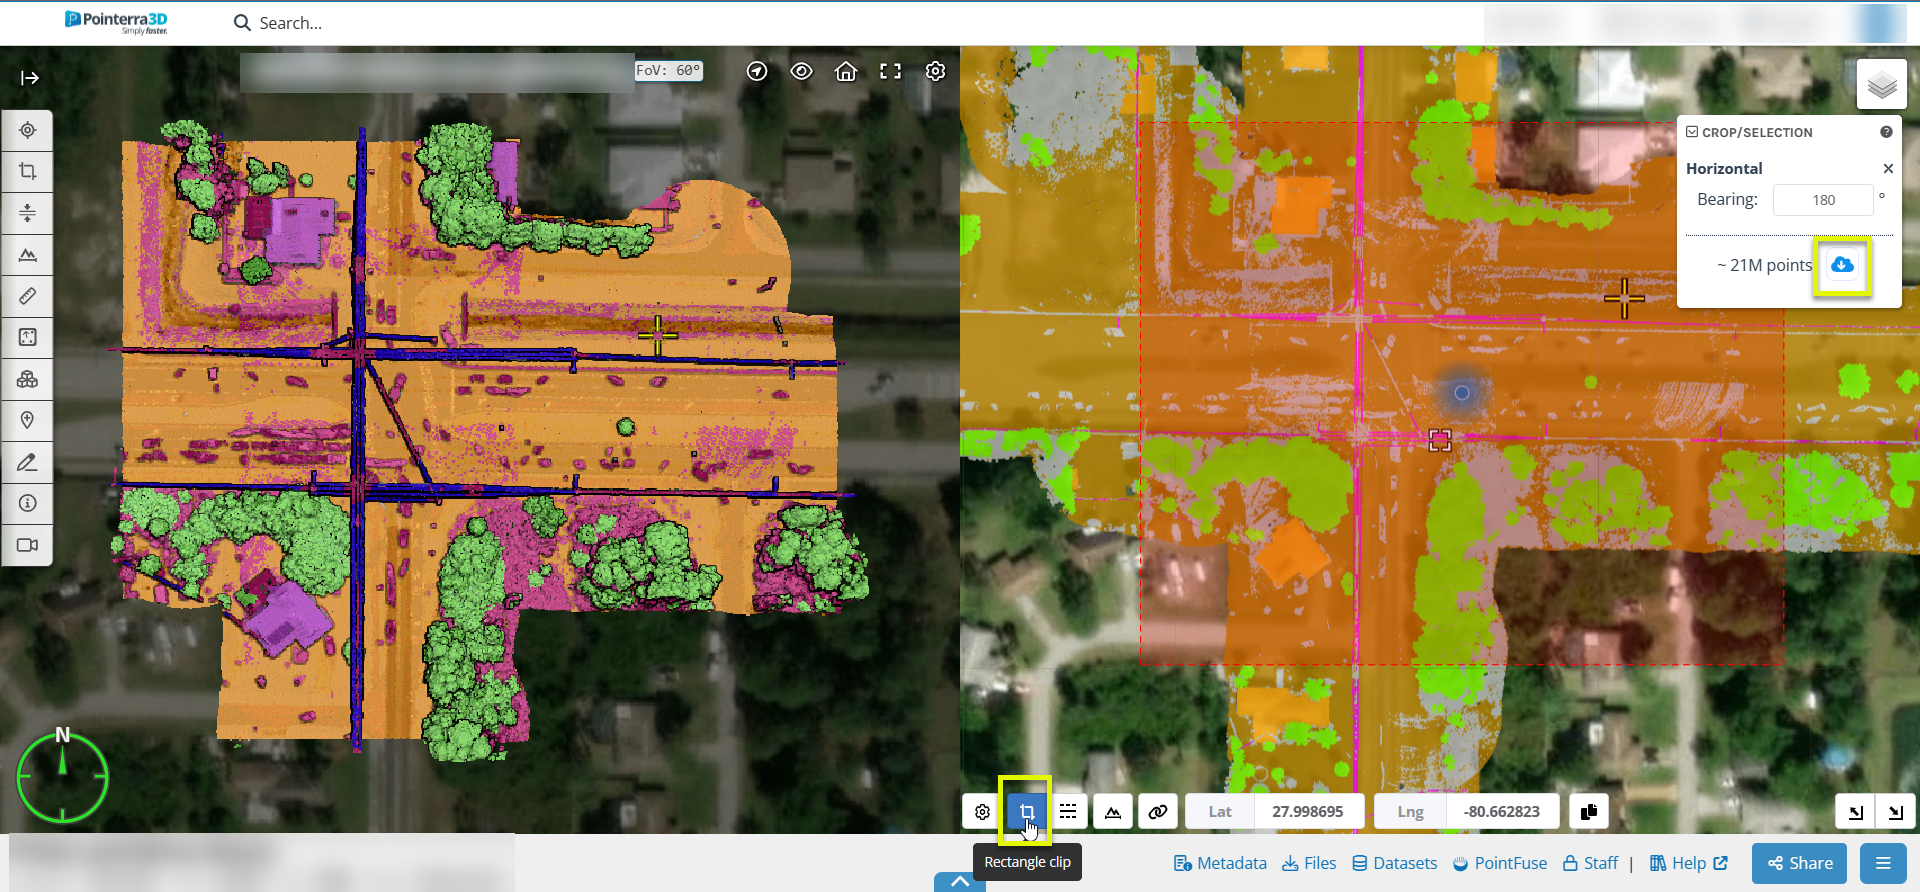
Task: Click the last map corner arrow button
Action: click(1895, 812)
